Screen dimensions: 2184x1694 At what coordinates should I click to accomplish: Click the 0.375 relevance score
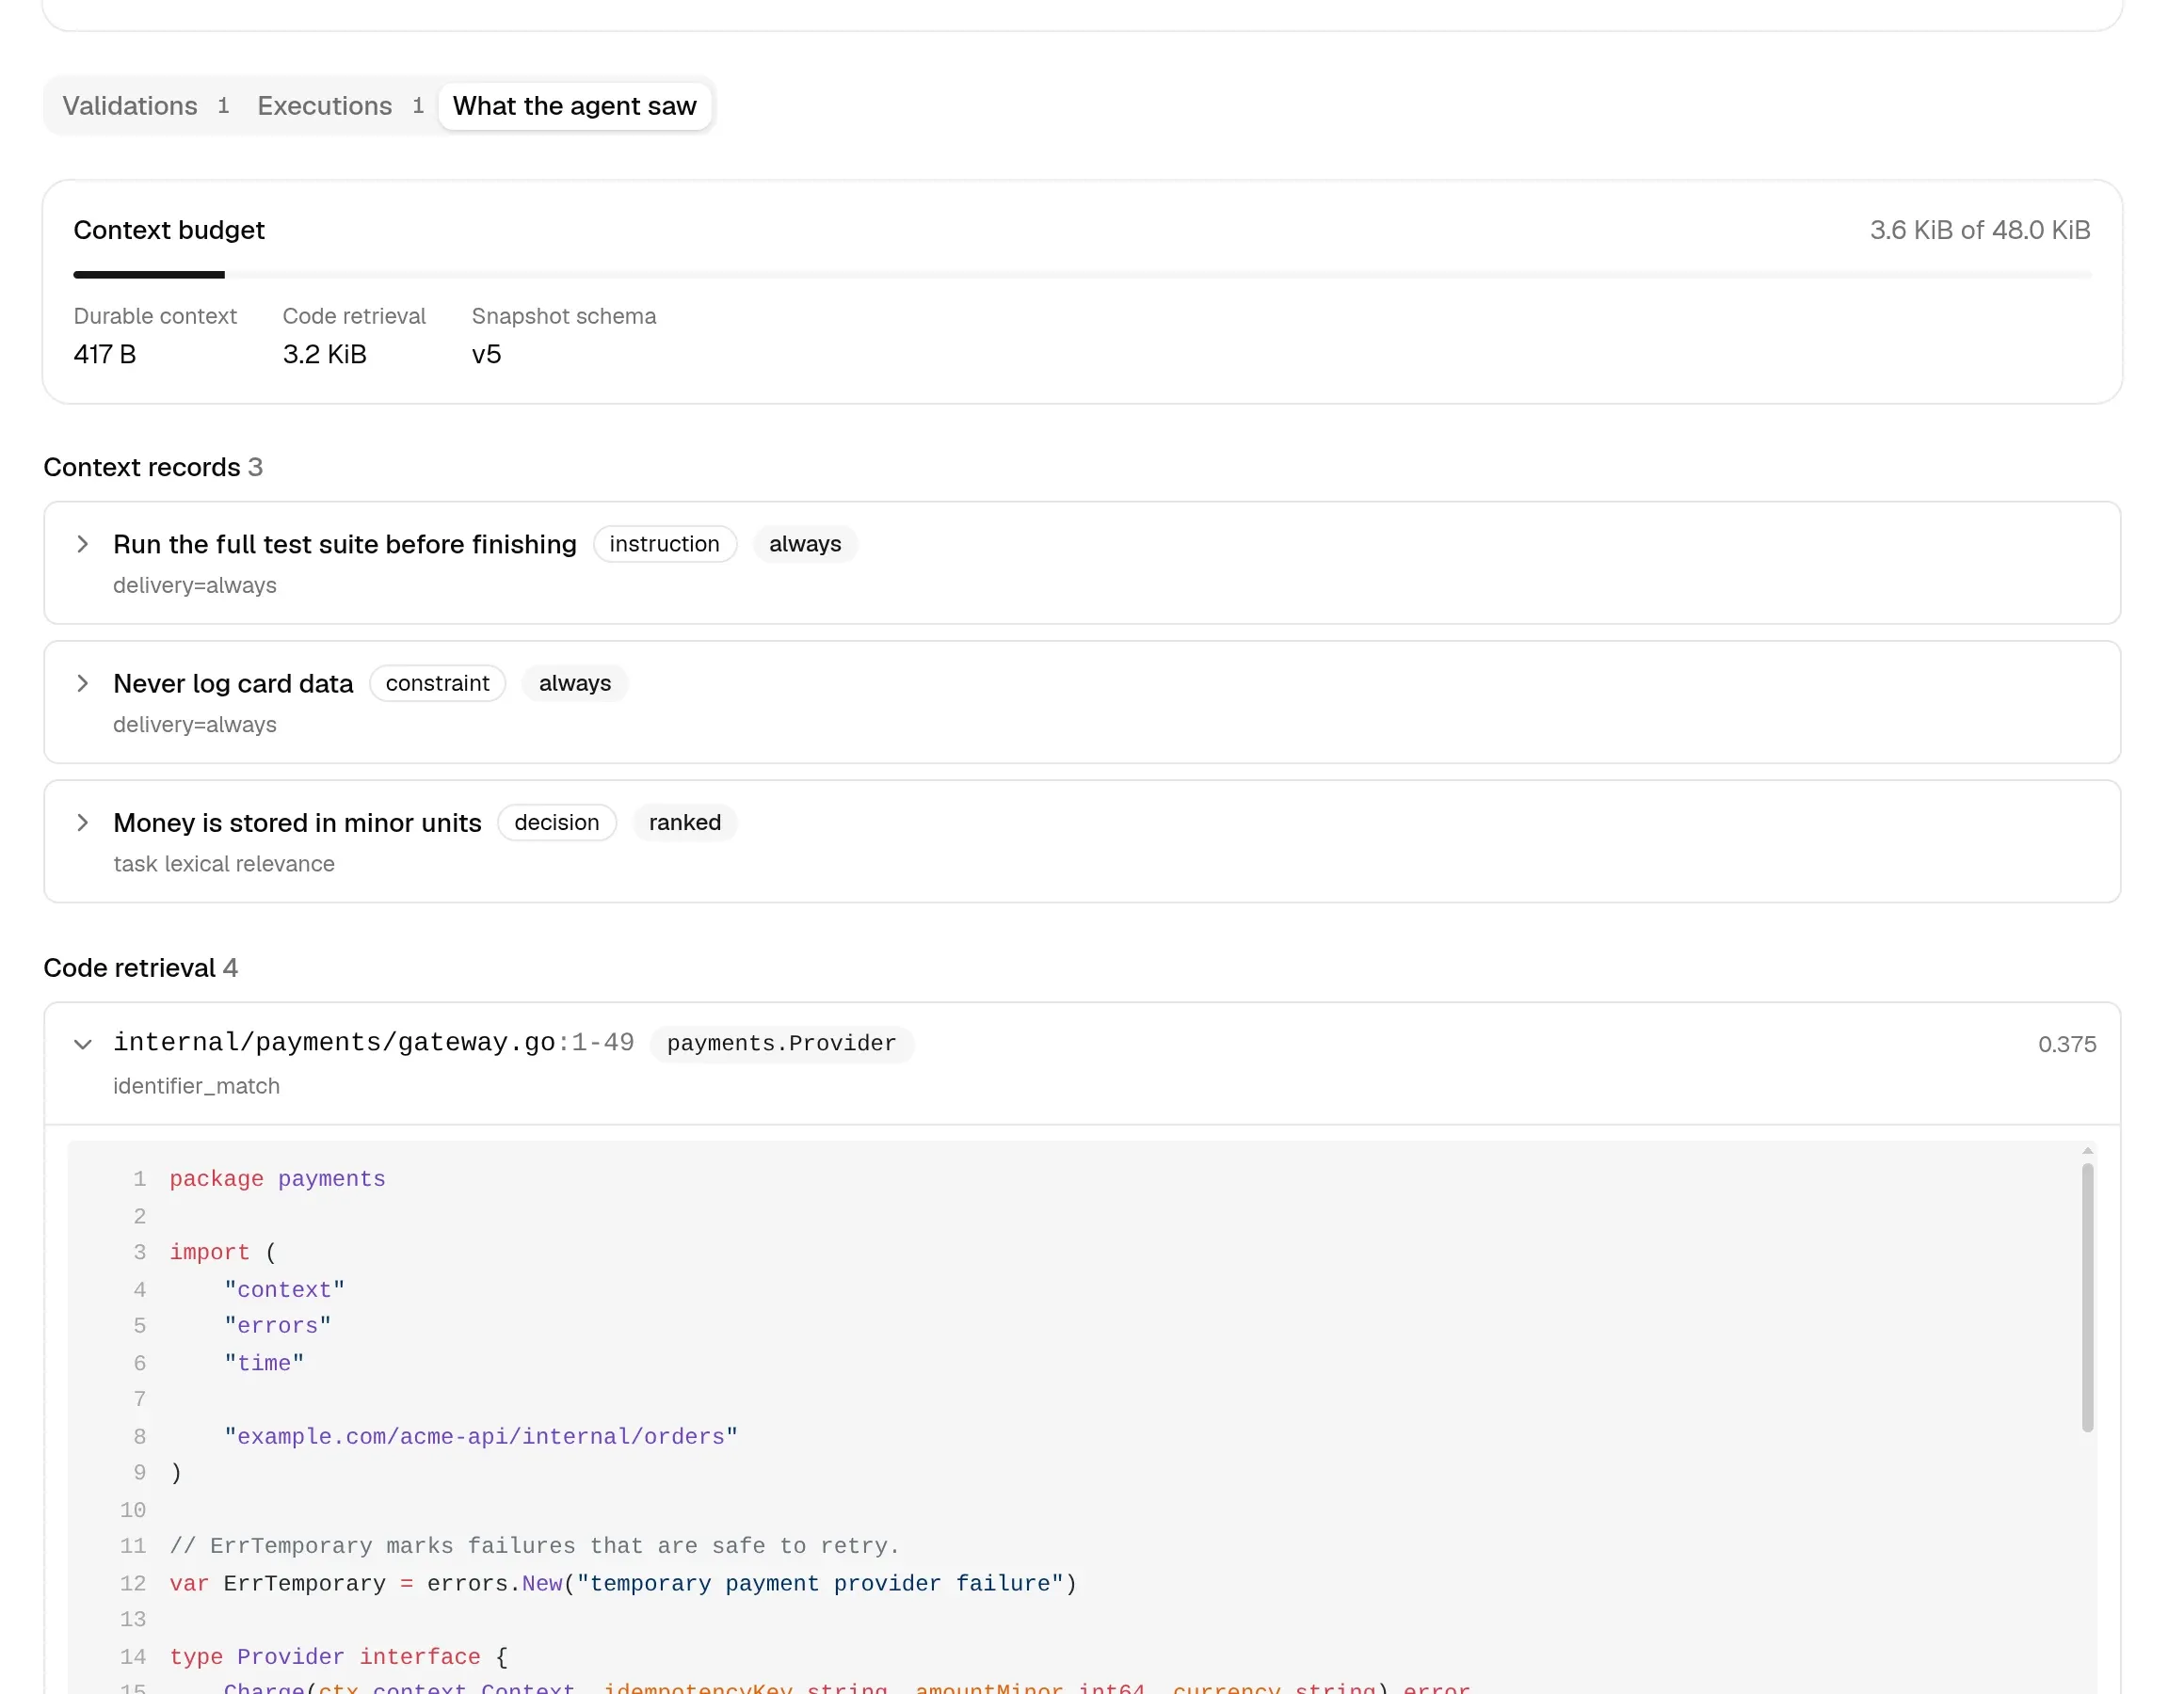(2067, 1044)
